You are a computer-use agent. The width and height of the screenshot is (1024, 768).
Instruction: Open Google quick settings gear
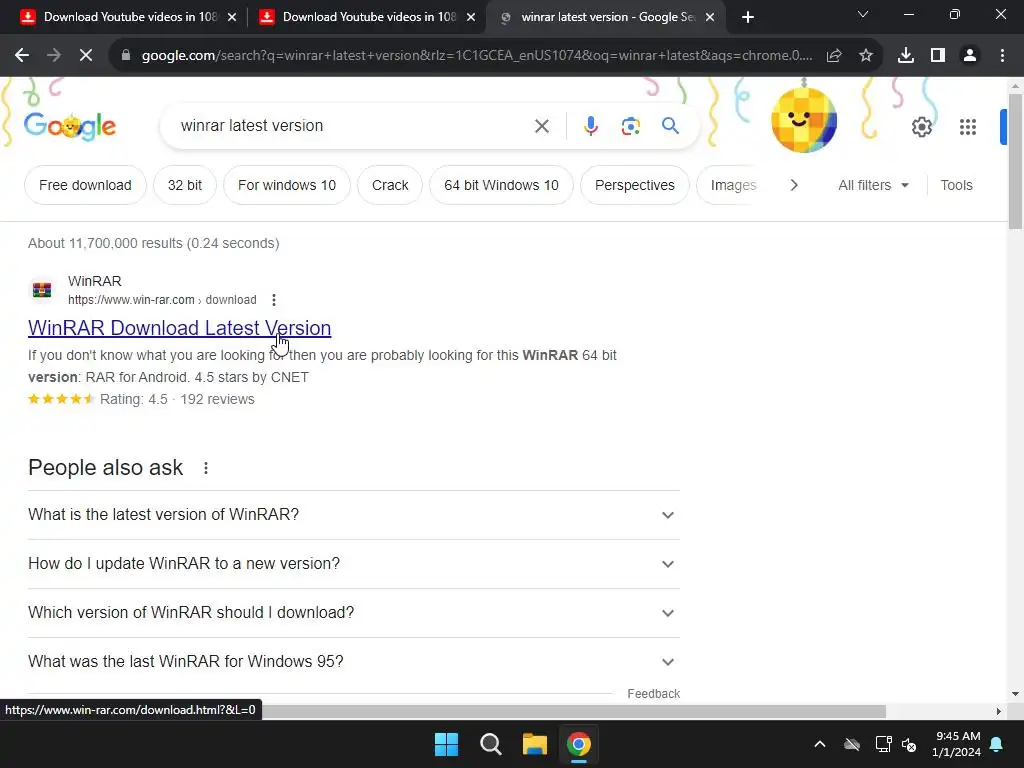921,127
